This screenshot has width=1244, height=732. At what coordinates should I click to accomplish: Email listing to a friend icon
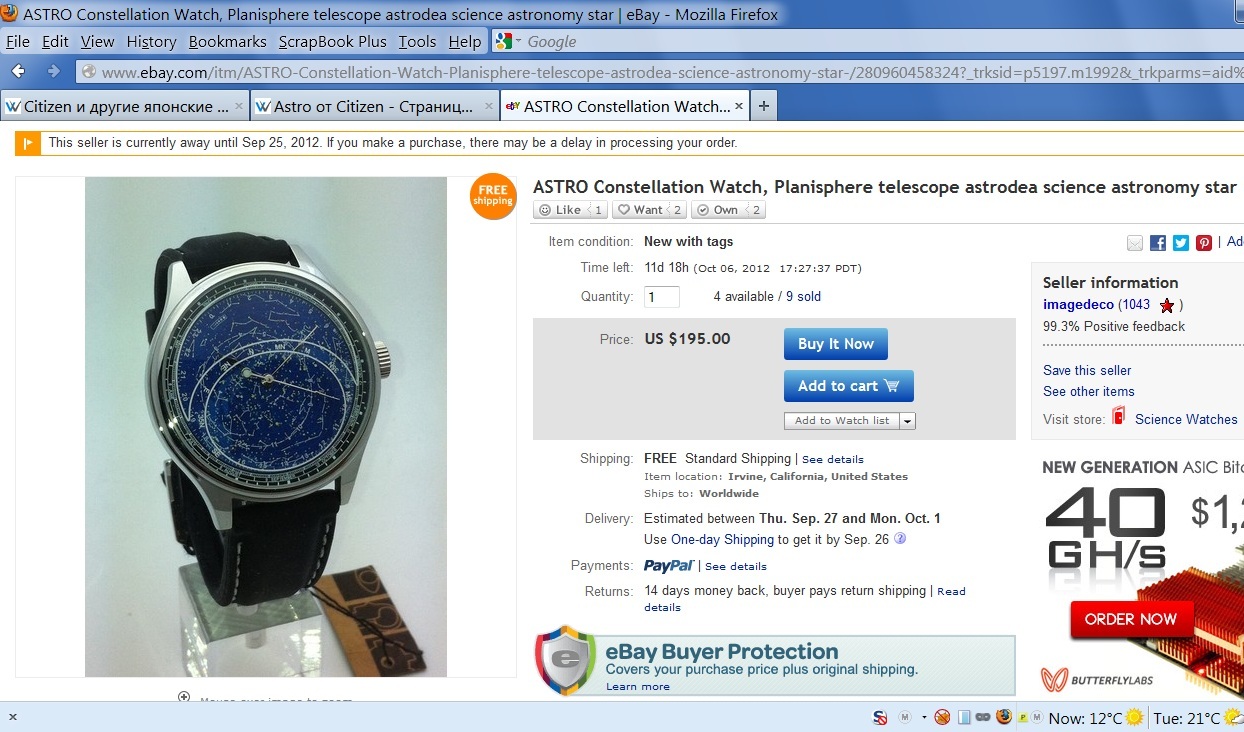(1135, 242)
